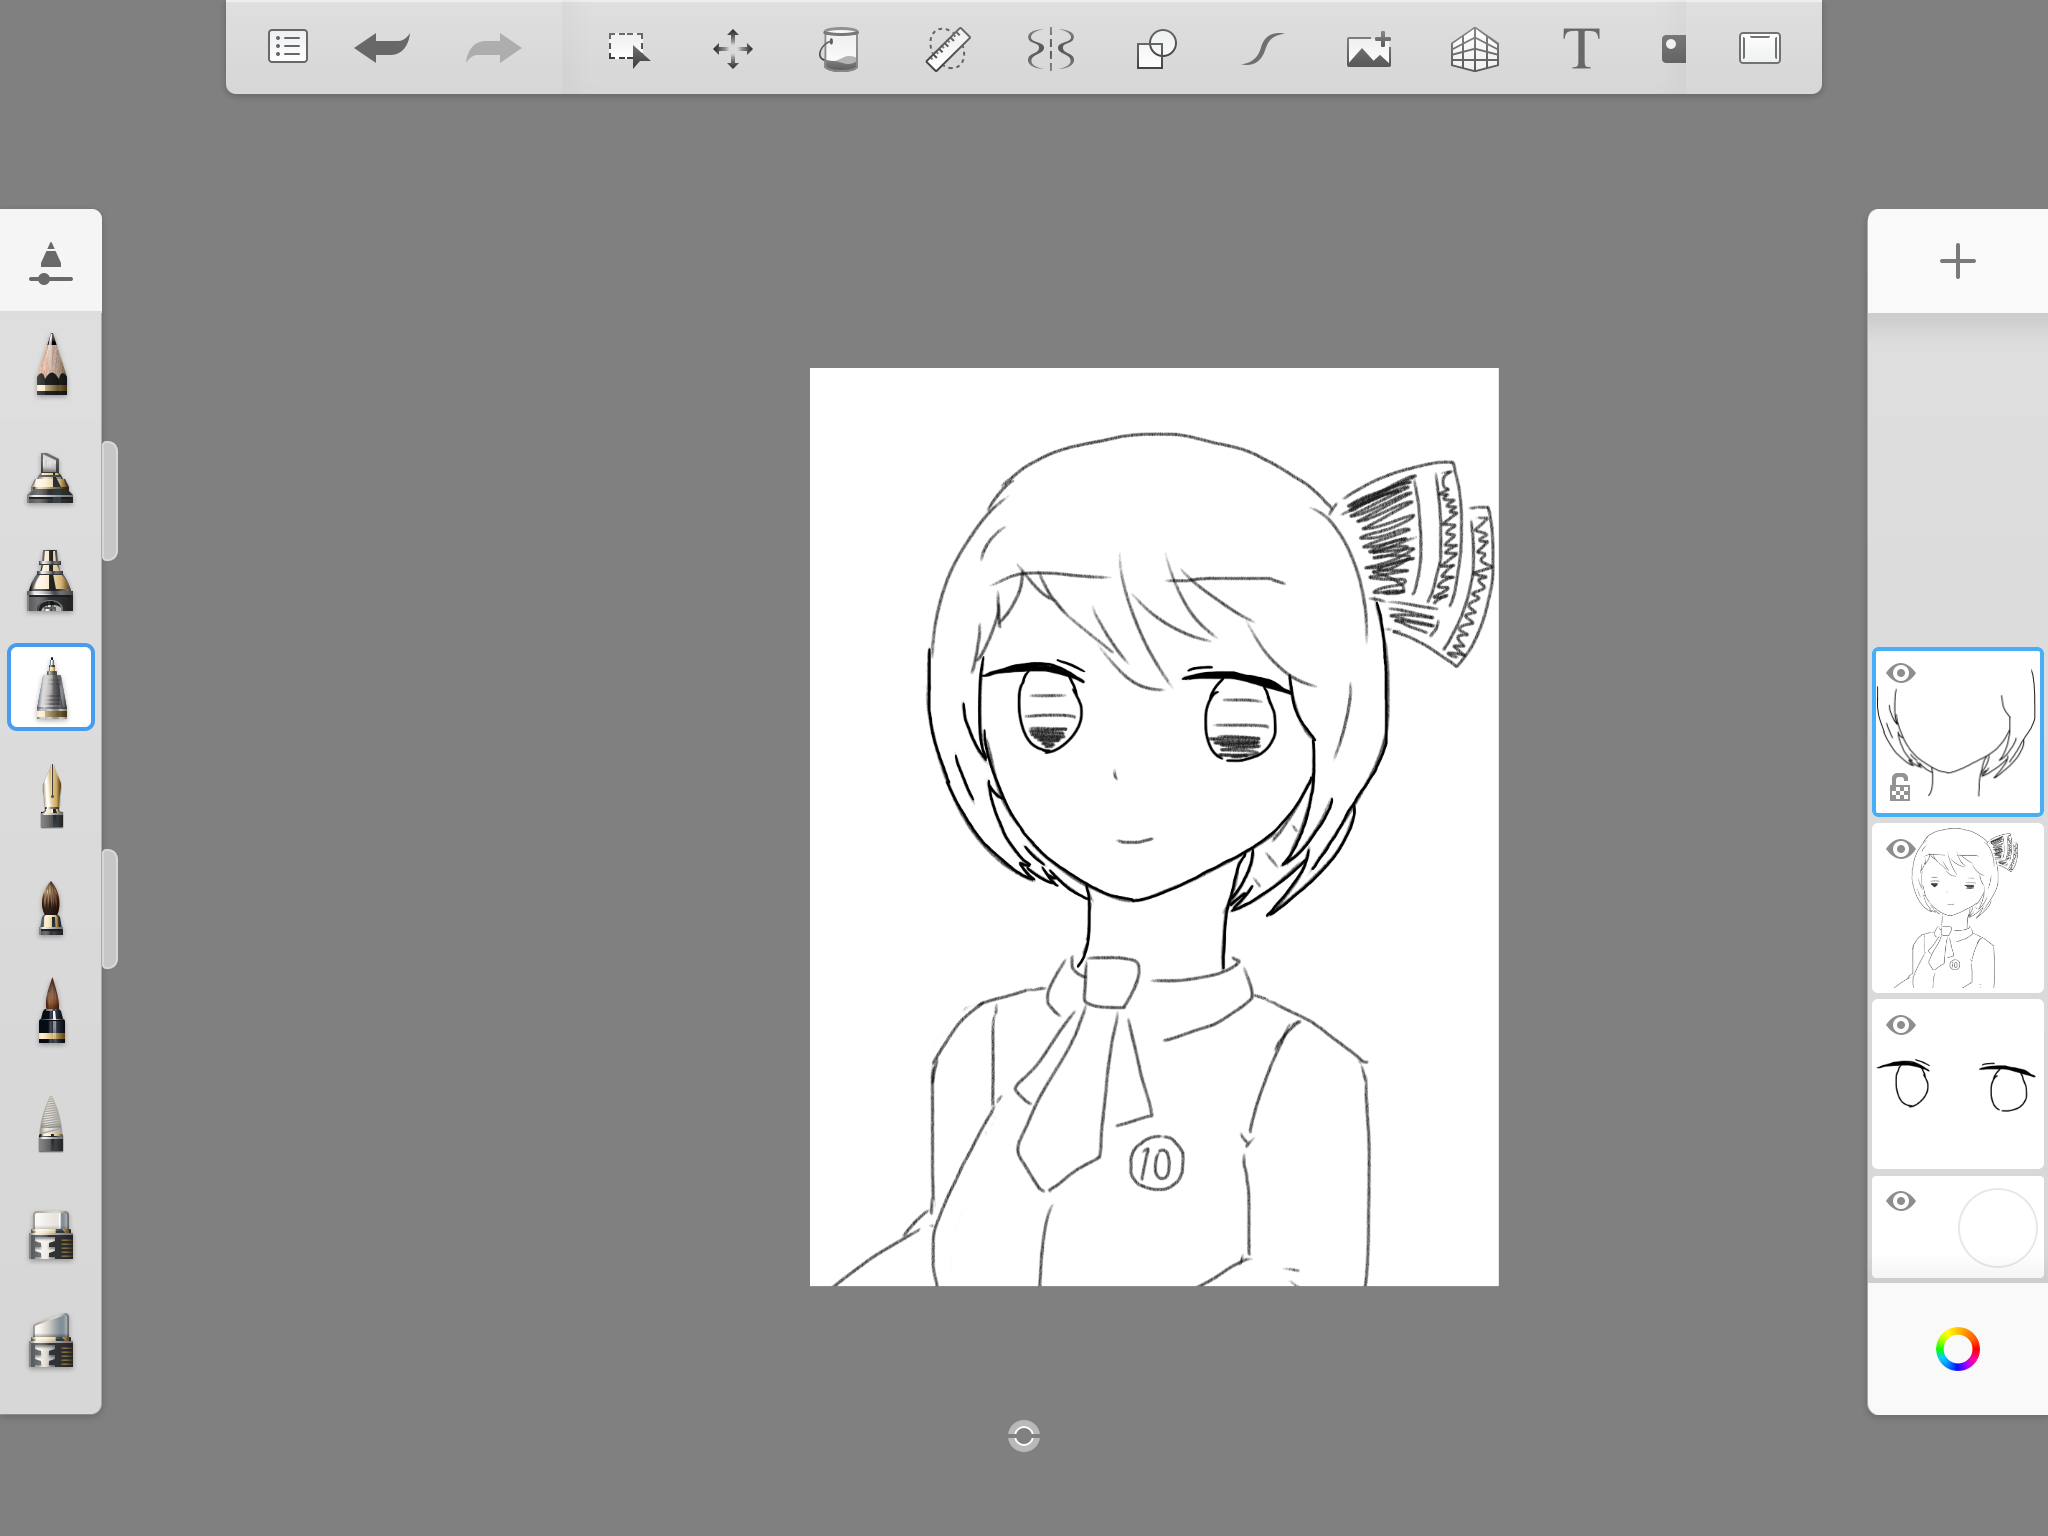Hide the eyes layer
Viewport: 2048px width, 1536px height.
(1901, 1025)
